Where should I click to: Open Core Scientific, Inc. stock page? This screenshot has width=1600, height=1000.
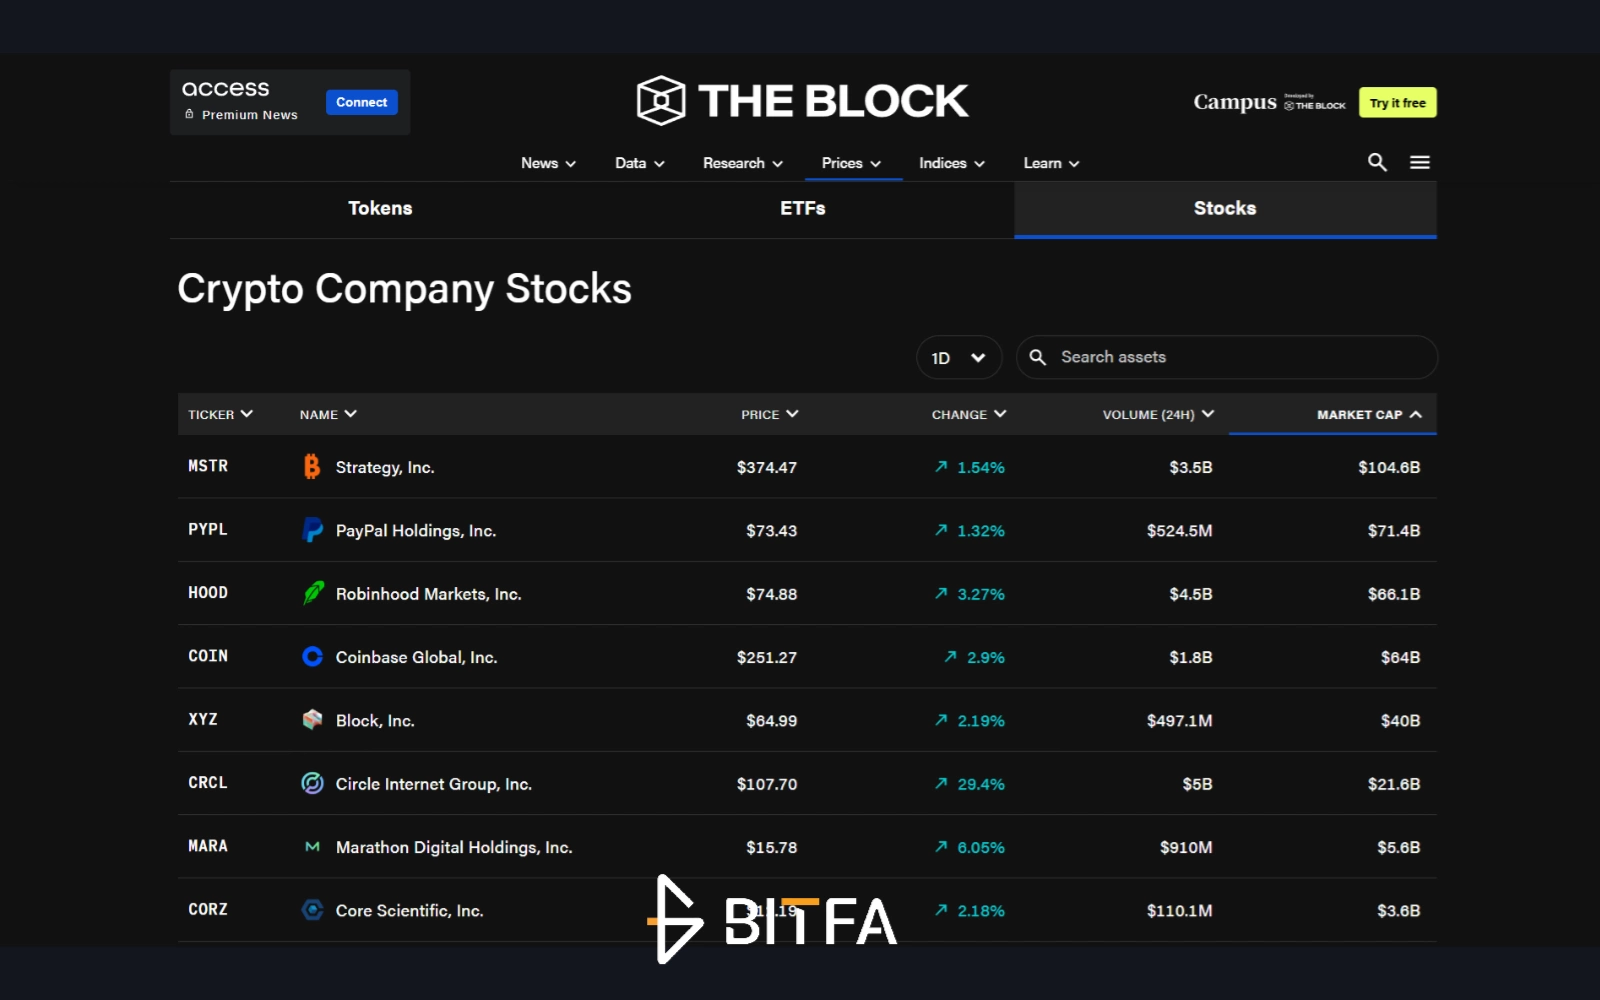point(410,910)
